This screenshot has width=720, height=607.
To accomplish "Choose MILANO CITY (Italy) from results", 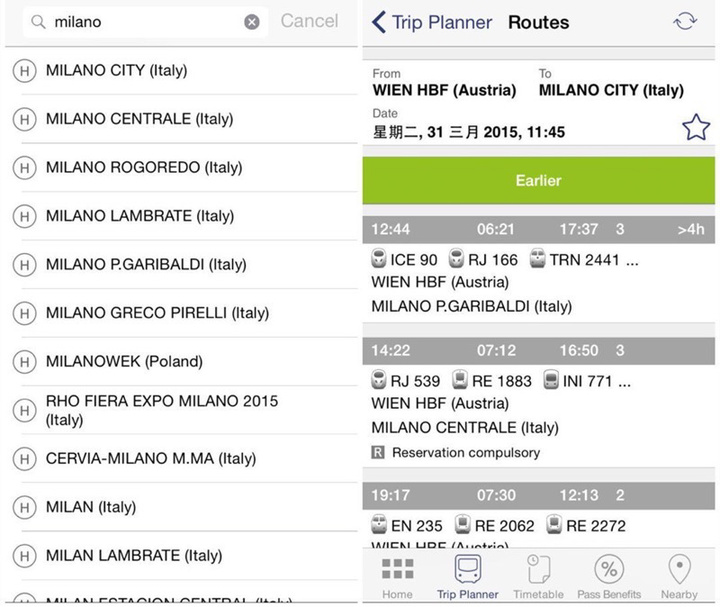I will (x=116, y=70).
